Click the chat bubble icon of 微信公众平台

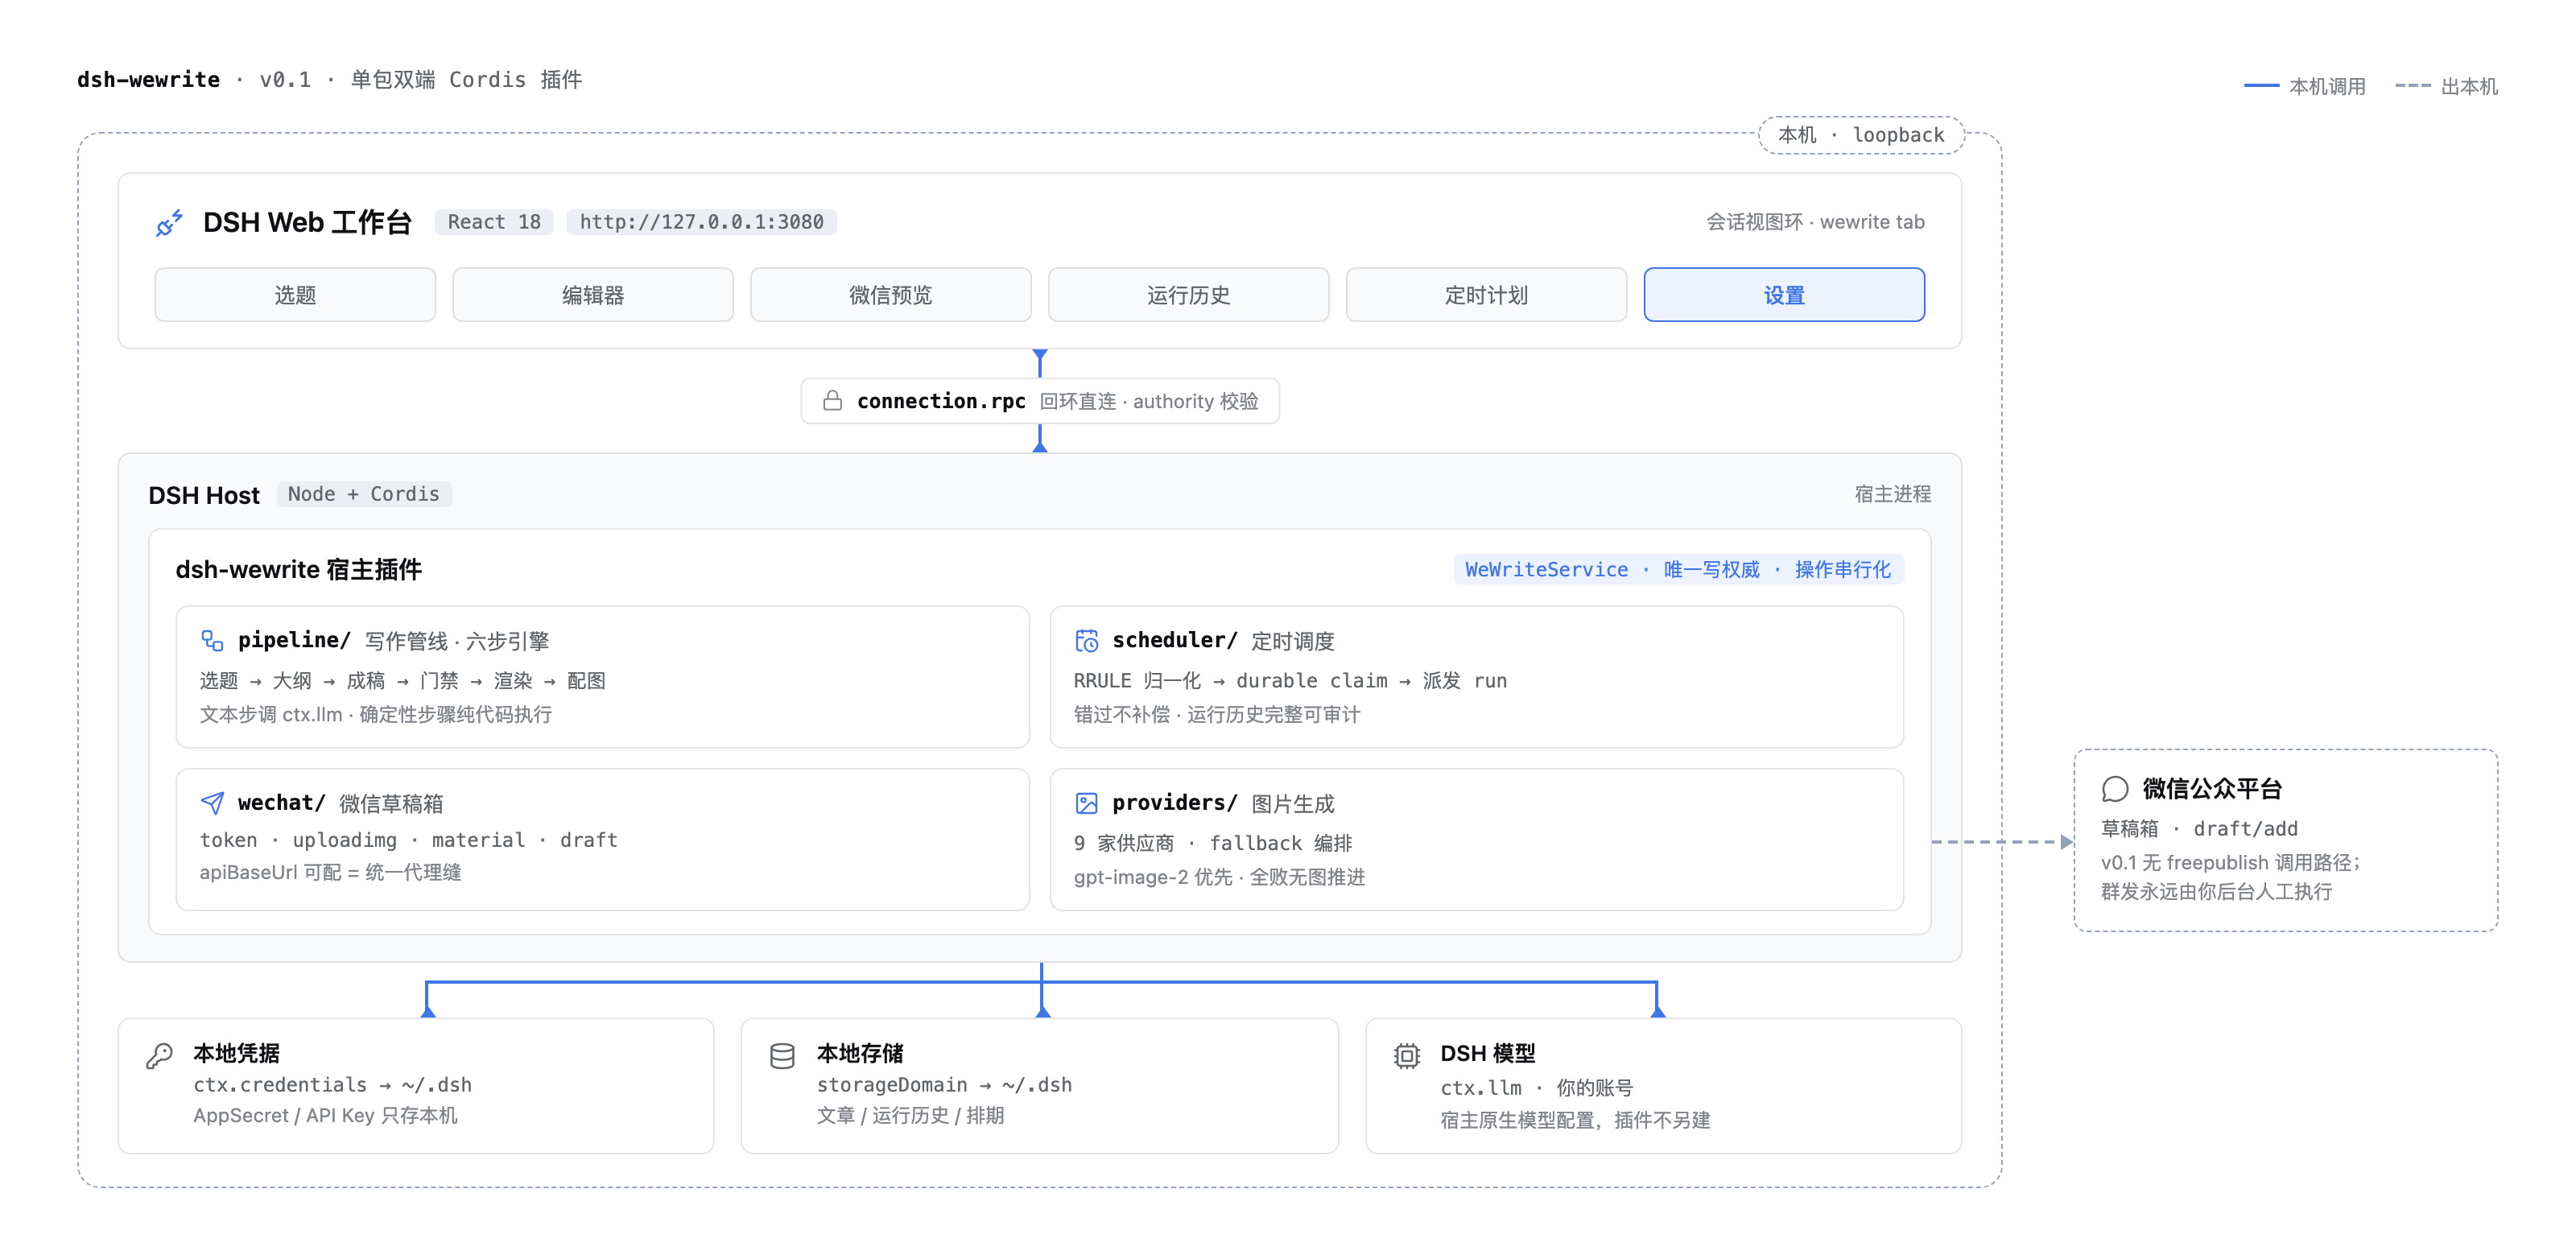point(2114,789)
